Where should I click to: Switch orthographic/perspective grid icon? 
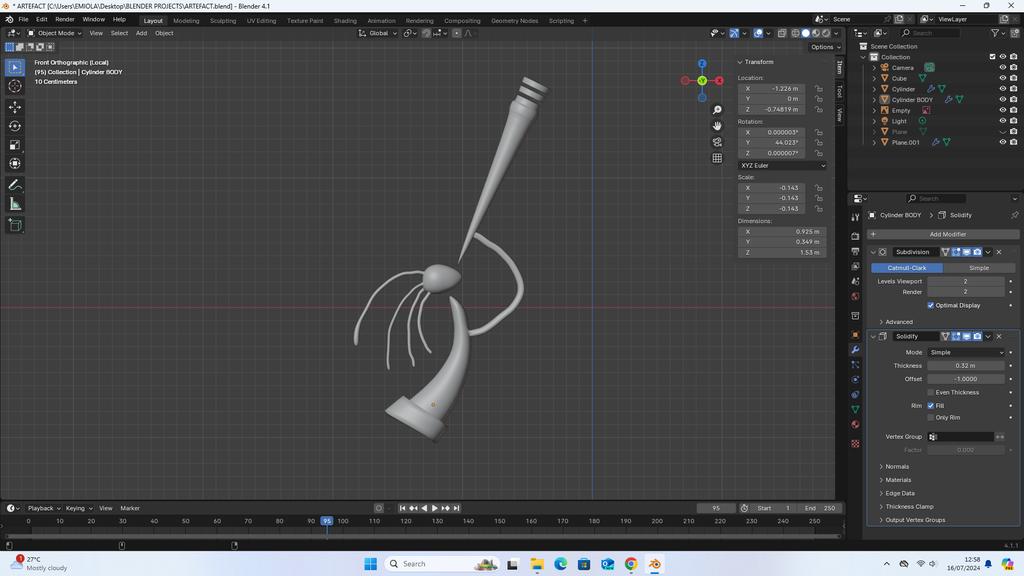717,158
